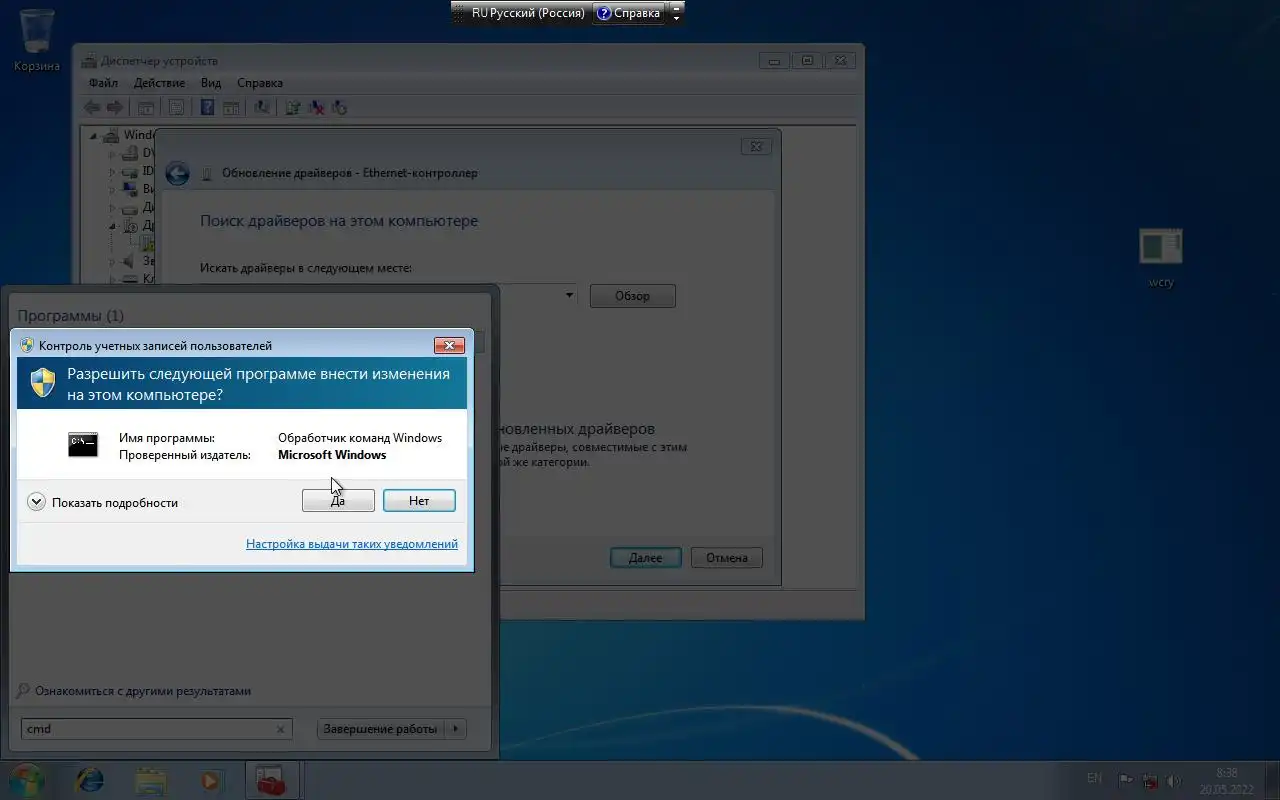
Task: Click the Далее button in driver wizard
Action: pos(646,558)
